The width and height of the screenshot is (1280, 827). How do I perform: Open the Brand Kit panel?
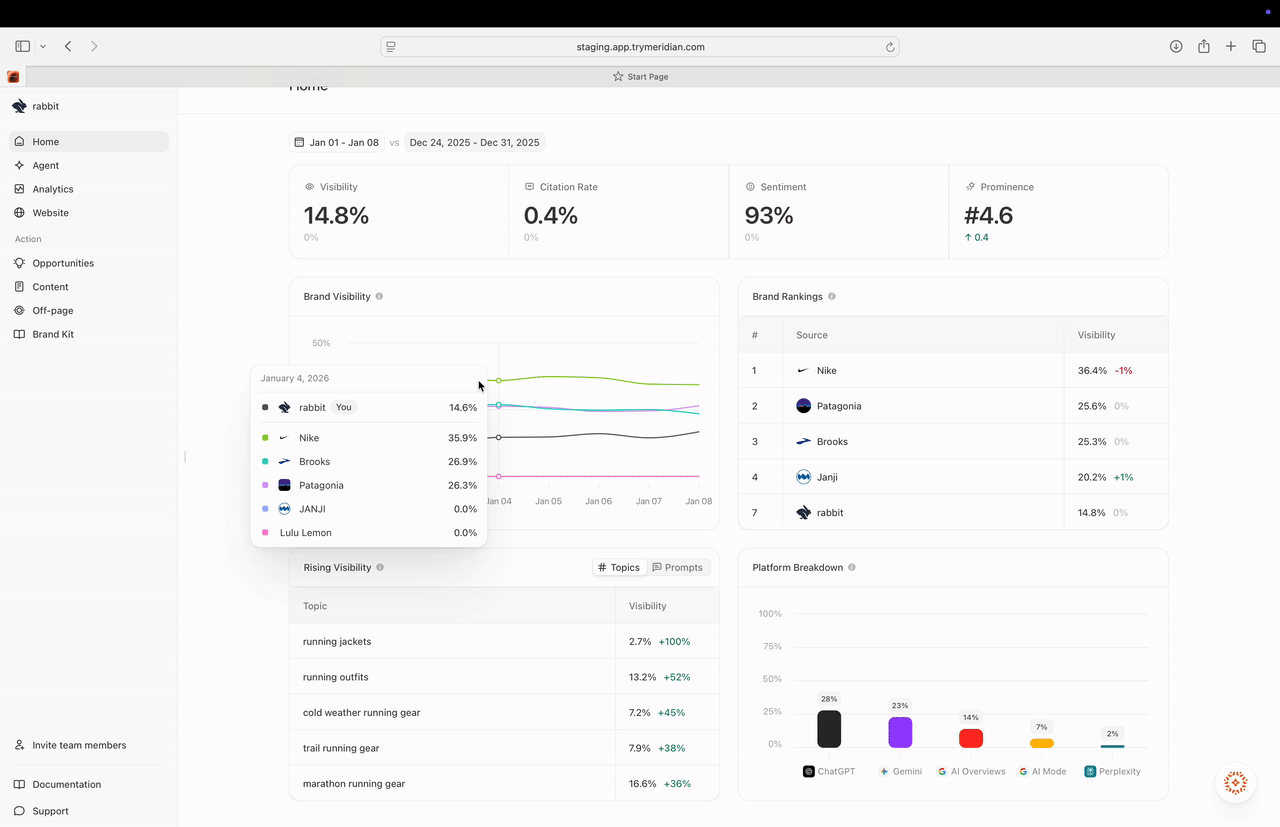point(52,334)
